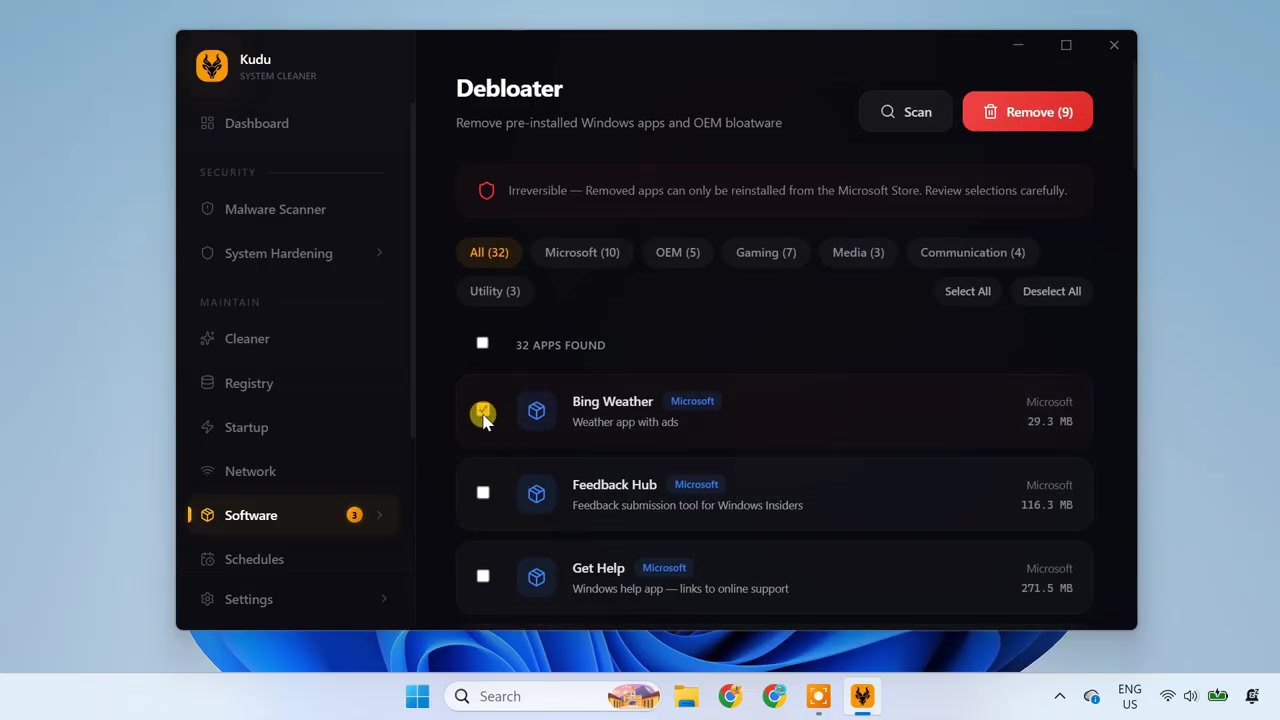Click the "271.5 MB" size text
Image resolution: width=1280 pixels, height=720 pixels.
(x=1046, y=589)
